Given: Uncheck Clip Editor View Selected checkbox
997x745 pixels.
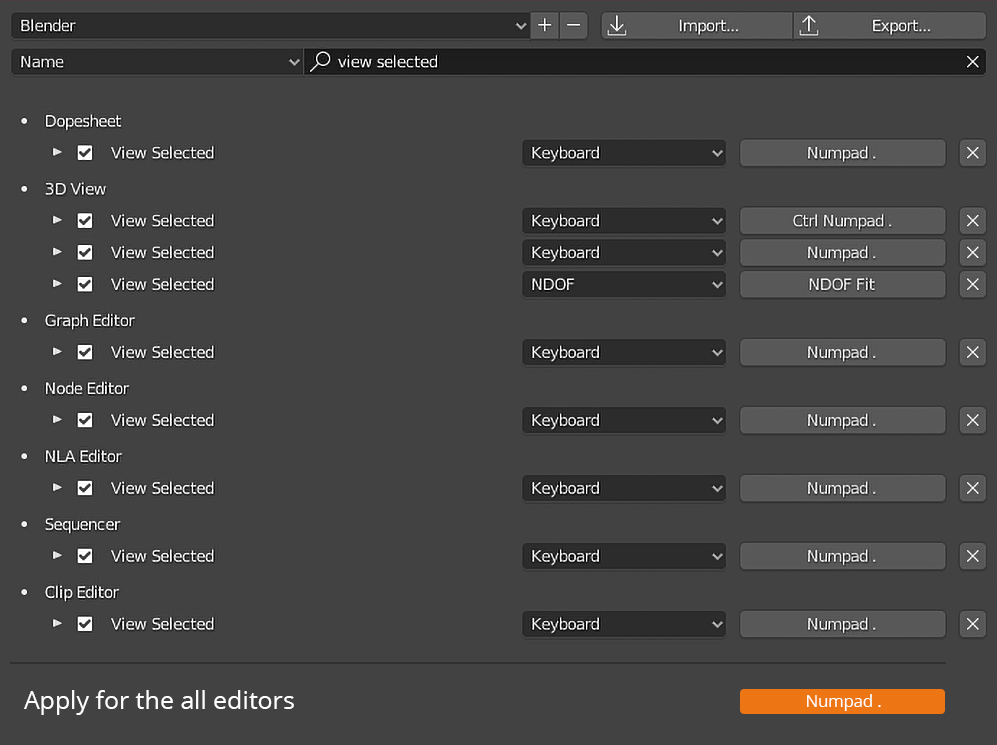Looking at the screenshot, I should [x=85, y=624].
